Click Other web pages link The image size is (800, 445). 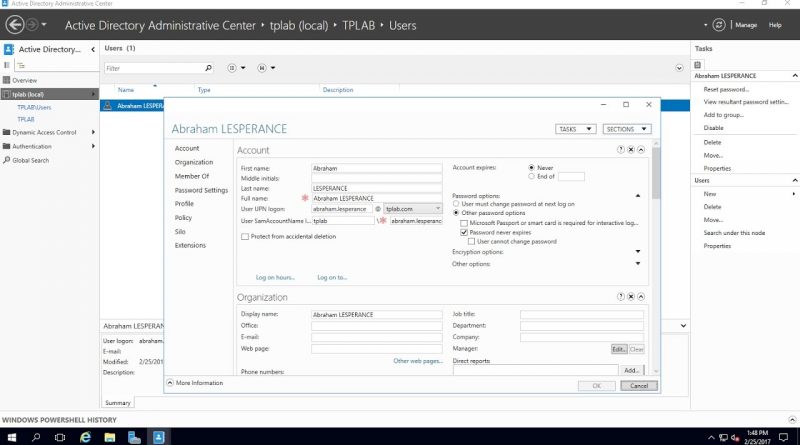click(x=418, y=361)
